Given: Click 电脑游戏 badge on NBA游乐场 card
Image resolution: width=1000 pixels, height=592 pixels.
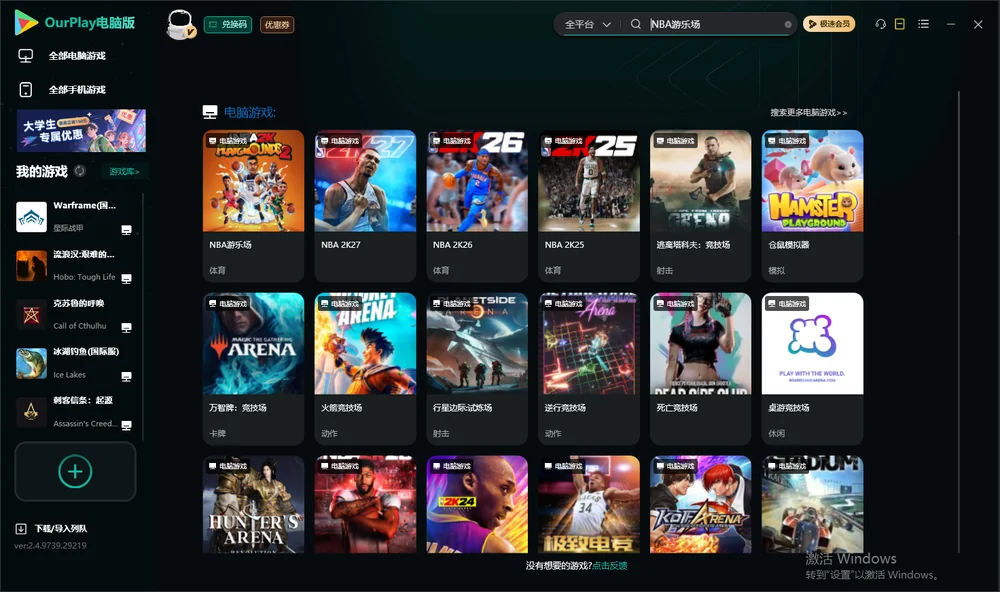Looking at the screenshot, I should tap(228, 140).
